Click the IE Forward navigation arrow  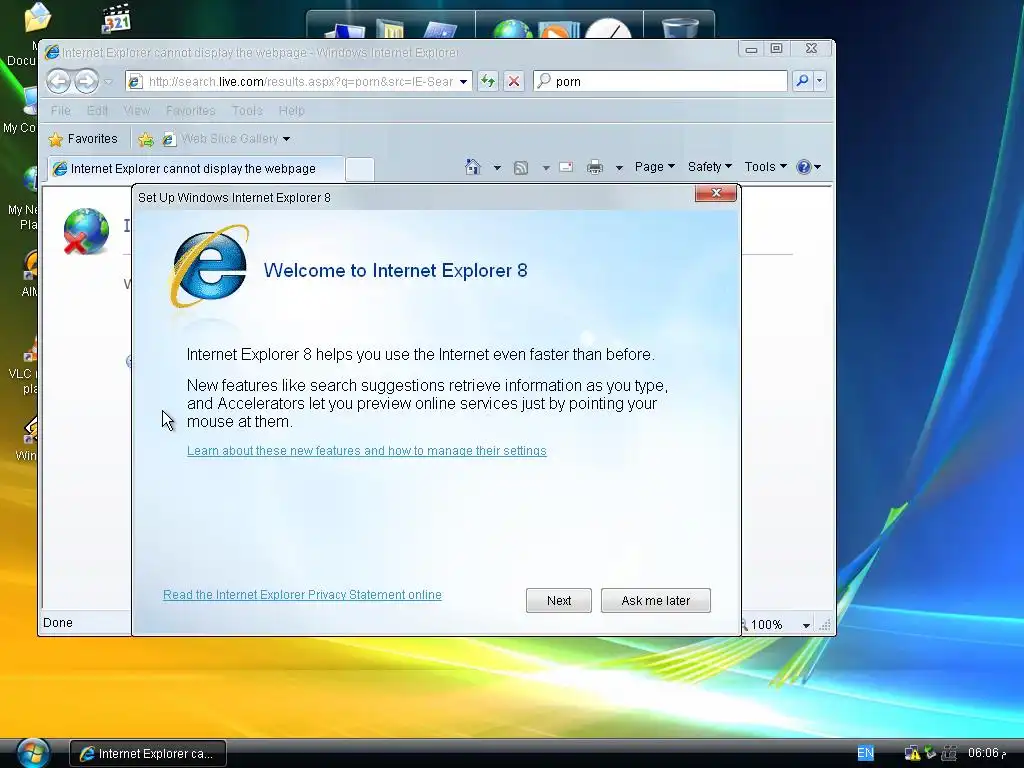coord(86,82)
